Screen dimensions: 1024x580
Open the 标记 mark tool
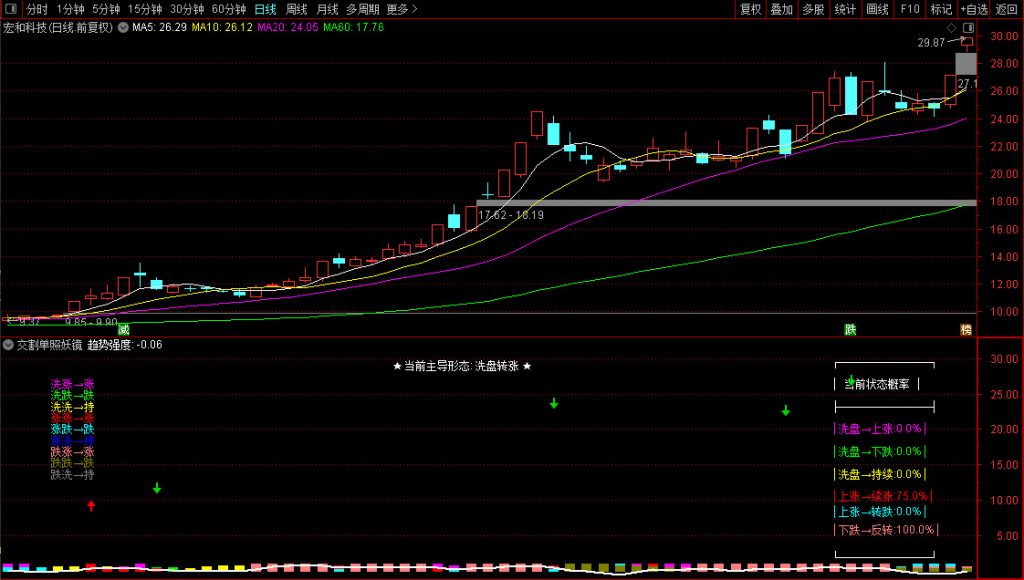click(941, 9)
